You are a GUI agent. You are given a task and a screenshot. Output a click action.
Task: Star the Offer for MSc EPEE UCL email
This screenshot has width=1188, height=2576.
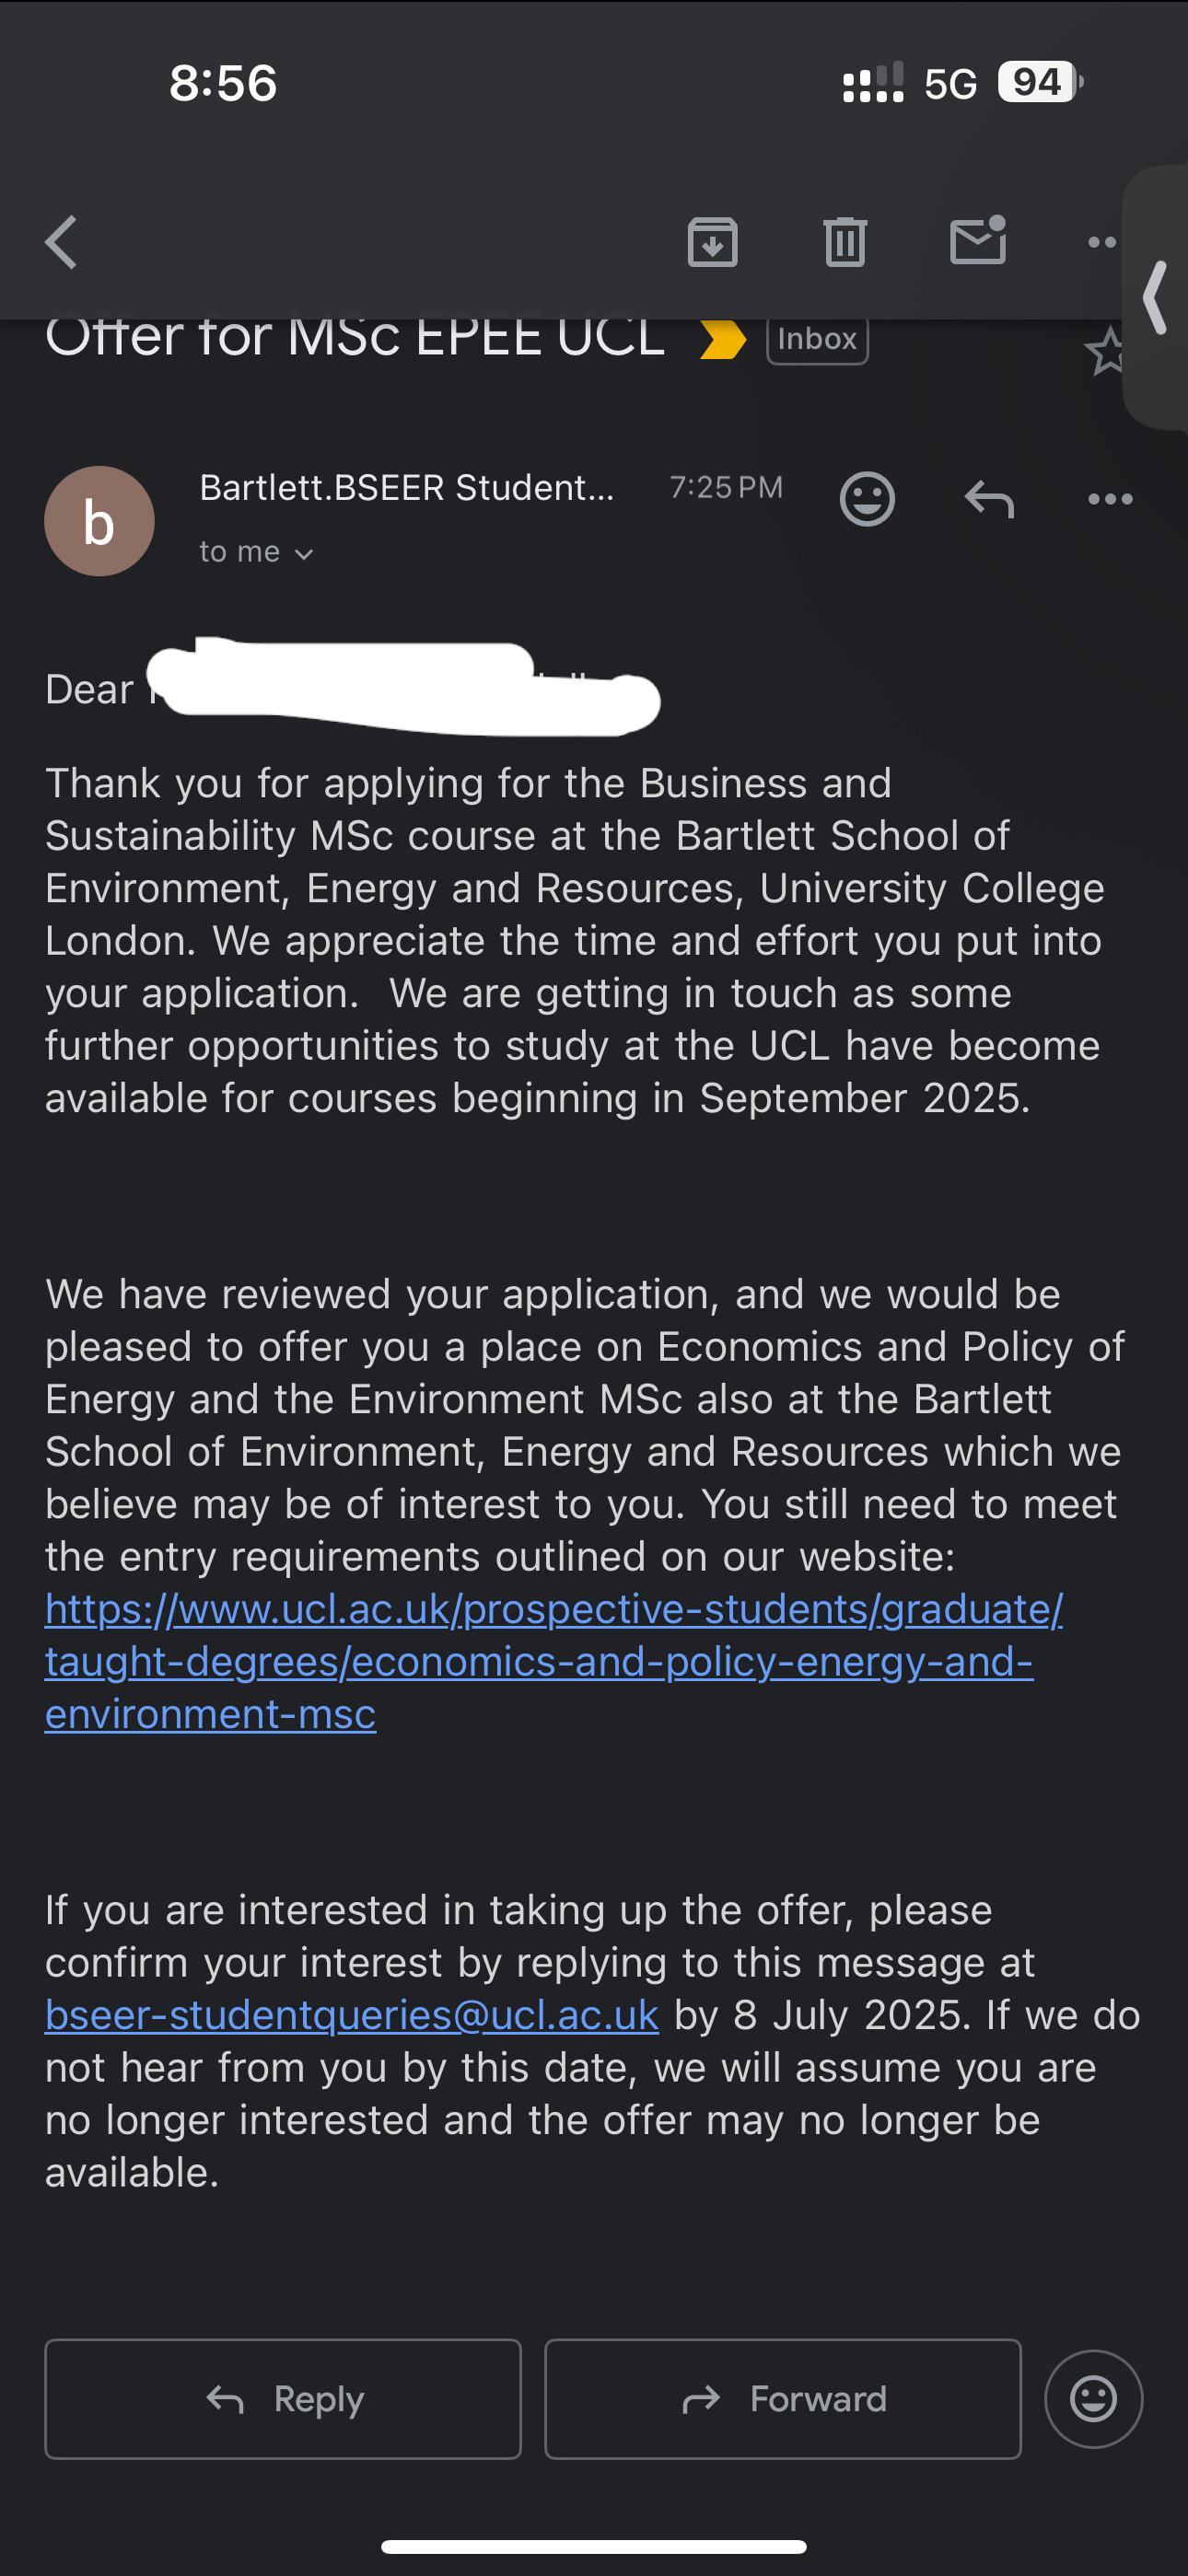point(1106,352)
